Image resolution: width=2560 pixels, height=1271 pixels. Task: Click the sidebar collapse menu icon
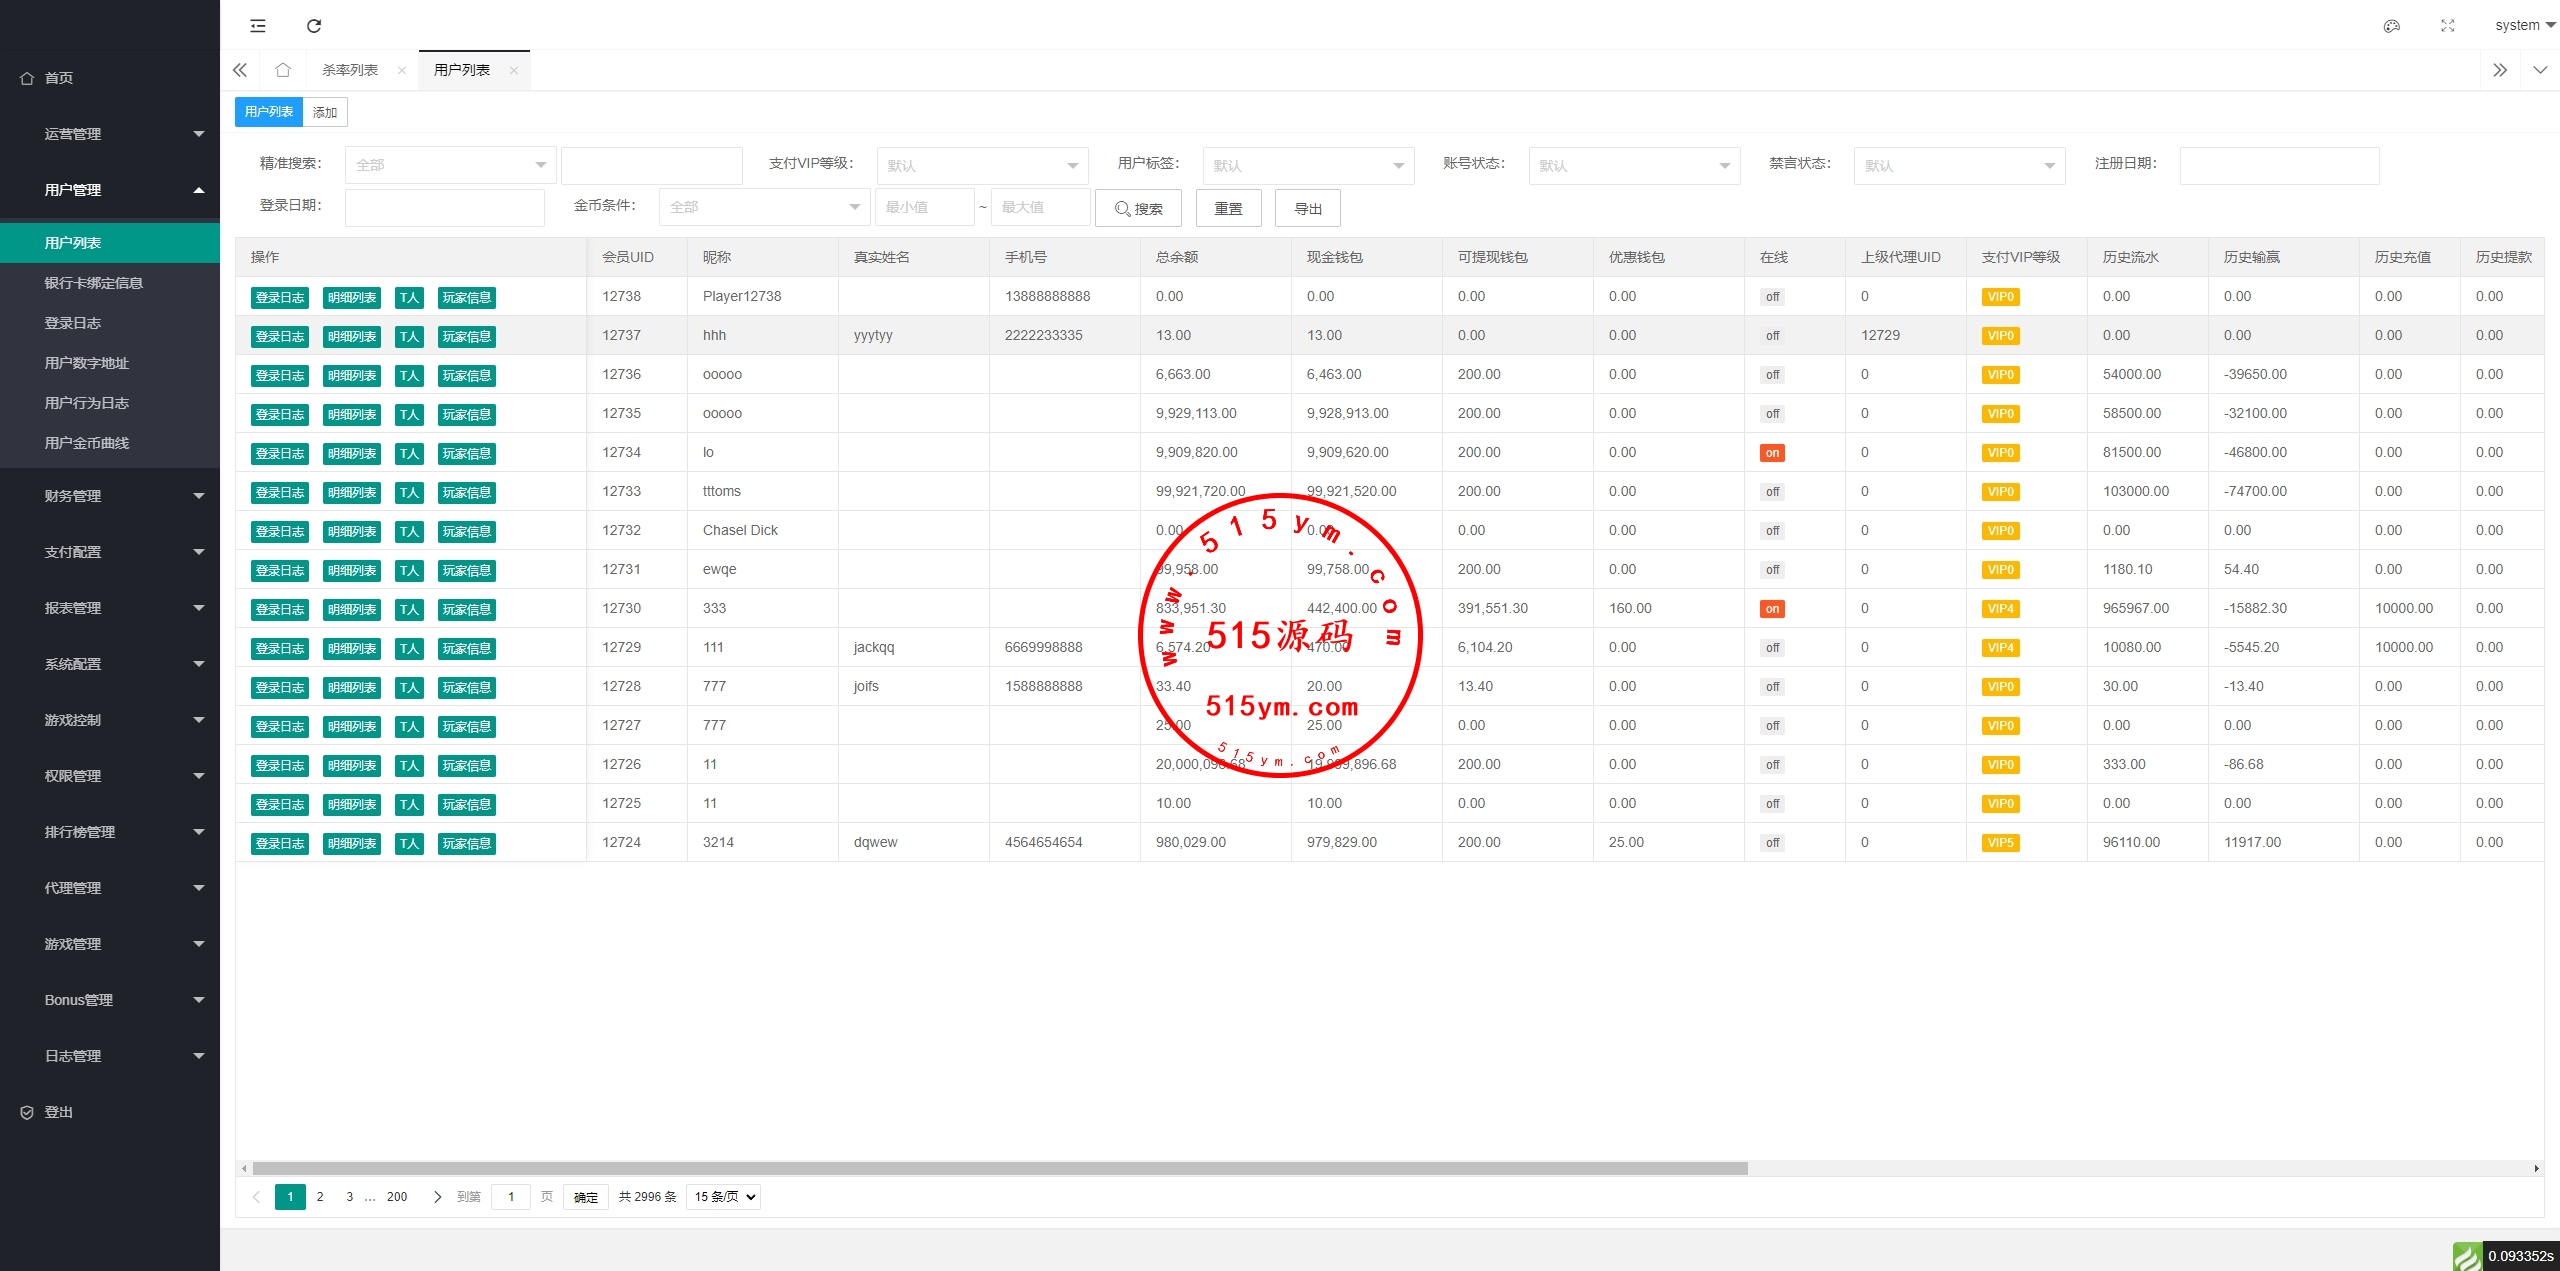(x=258, y=26)
